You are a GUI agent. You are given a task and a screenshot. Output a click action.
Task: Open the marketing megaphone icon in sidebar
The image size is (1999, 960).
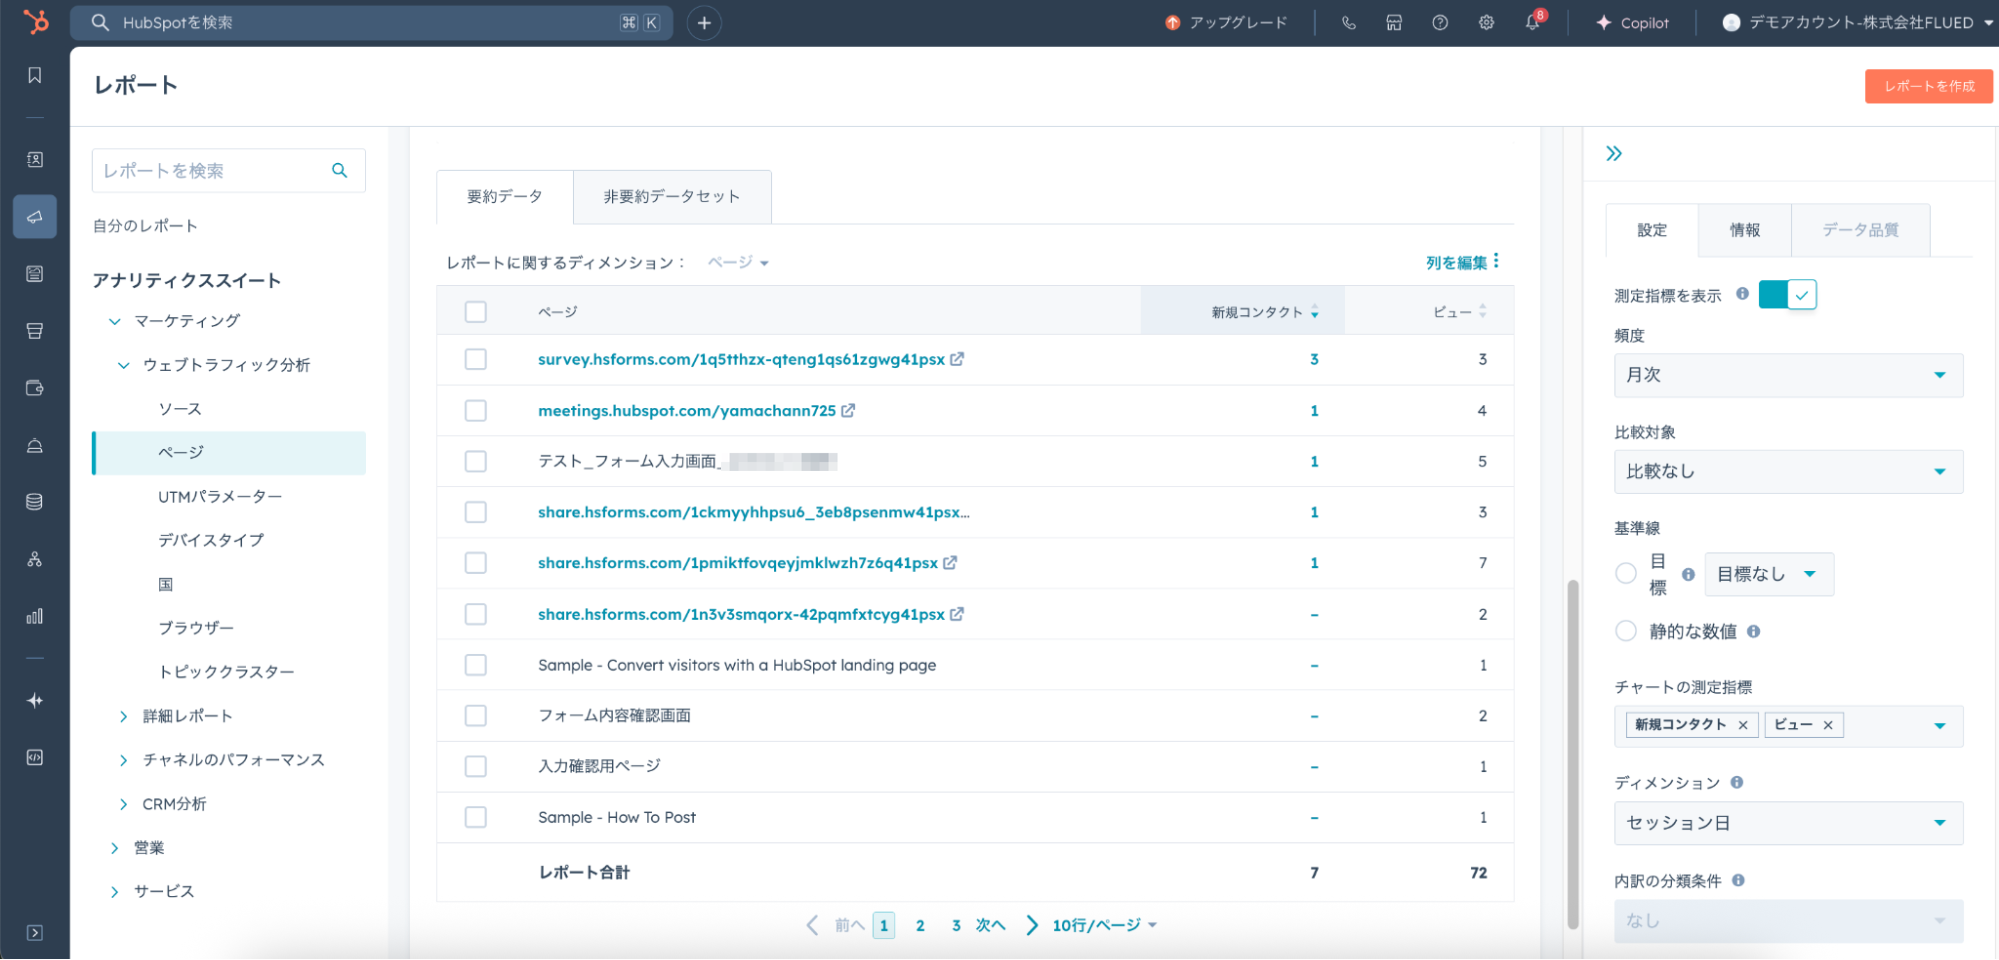pos(35,217)
